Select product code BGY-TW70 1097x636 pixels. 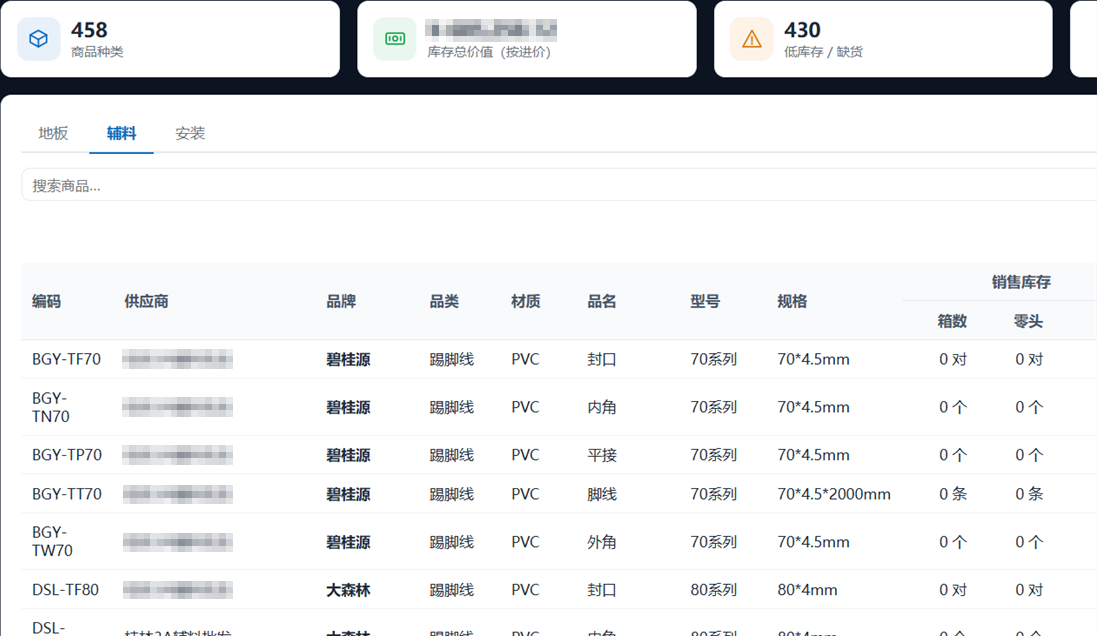coord(52,542)
